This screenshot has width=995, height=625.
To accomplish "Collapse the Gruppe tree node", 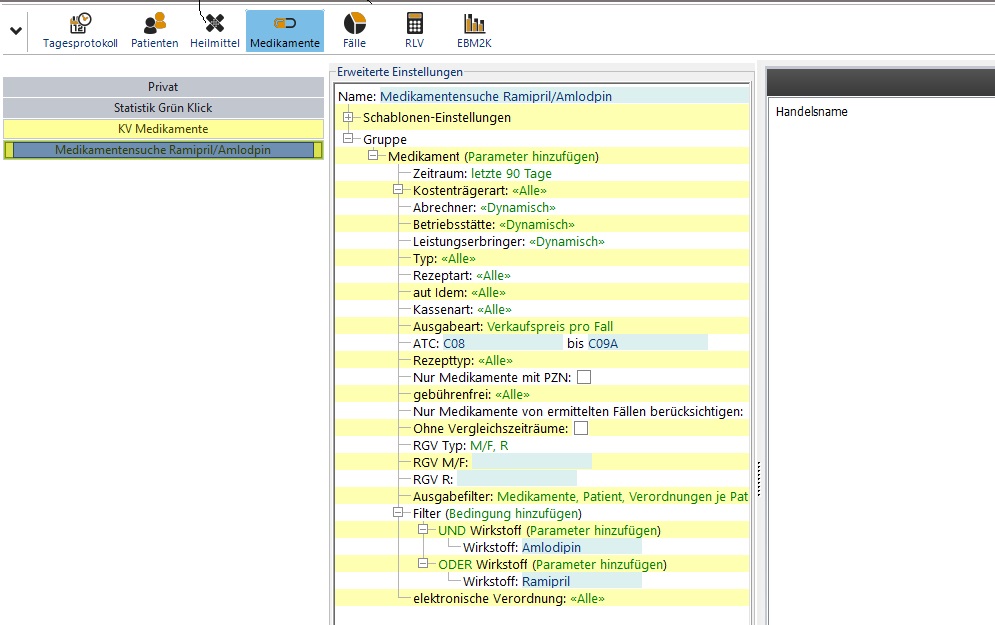I will (x=348, y=139).
